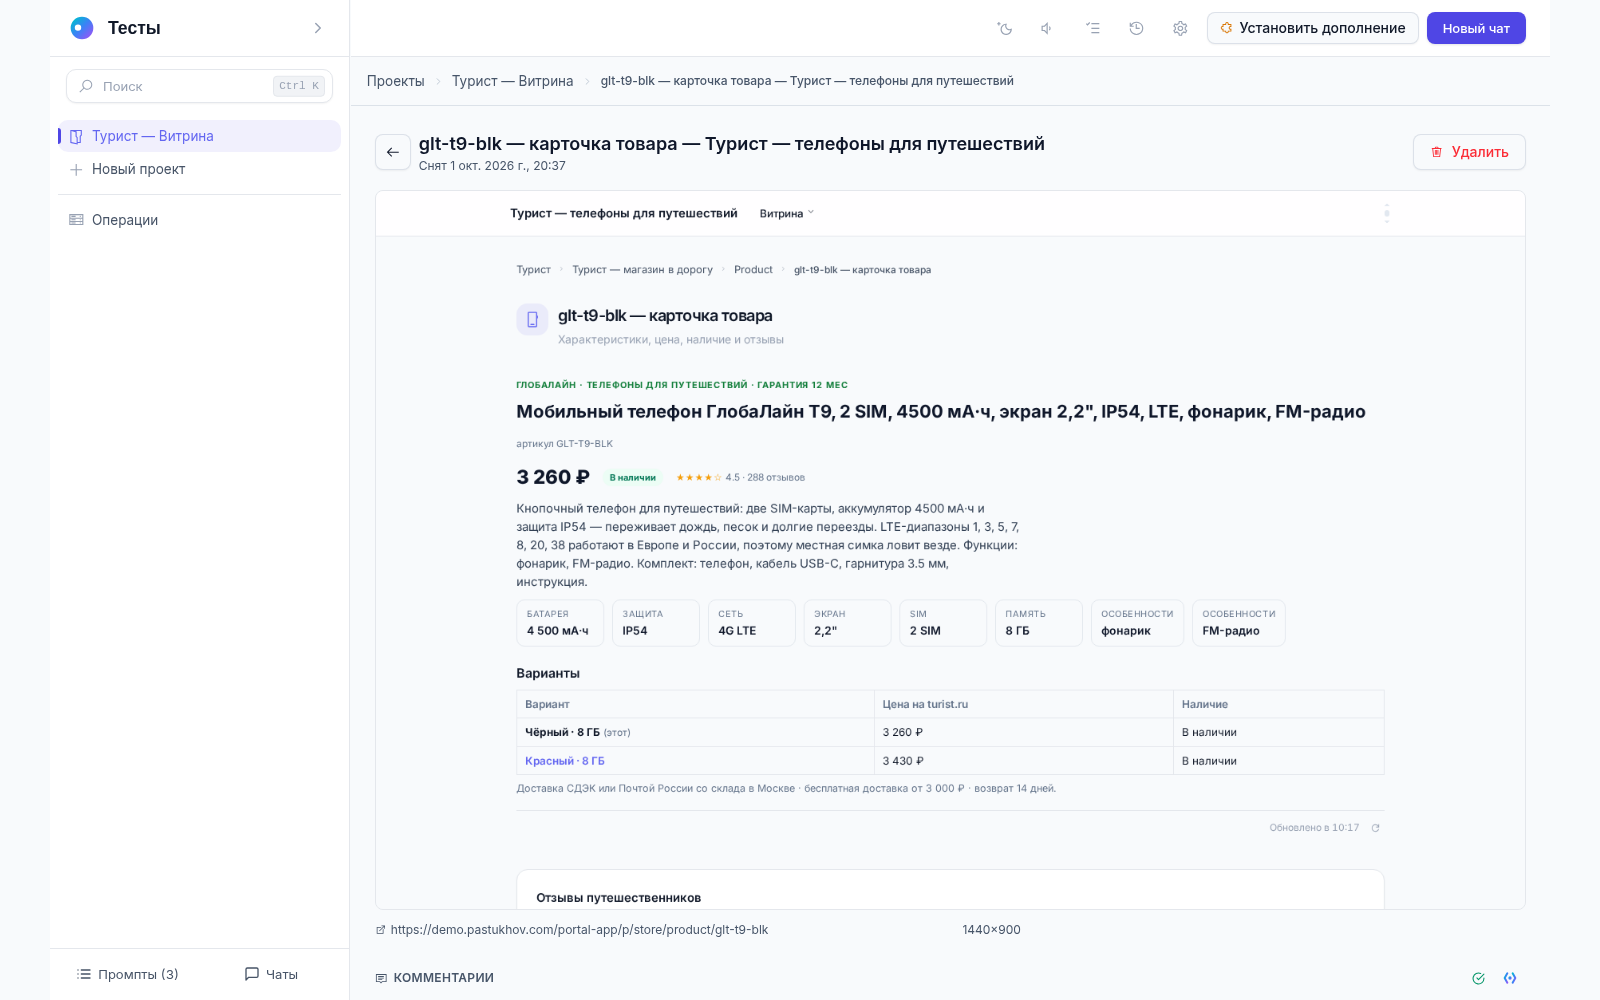
Task: Go to Турист — Витрина breadcrumb
Action: pyautogui.click(x=512, y=81)
